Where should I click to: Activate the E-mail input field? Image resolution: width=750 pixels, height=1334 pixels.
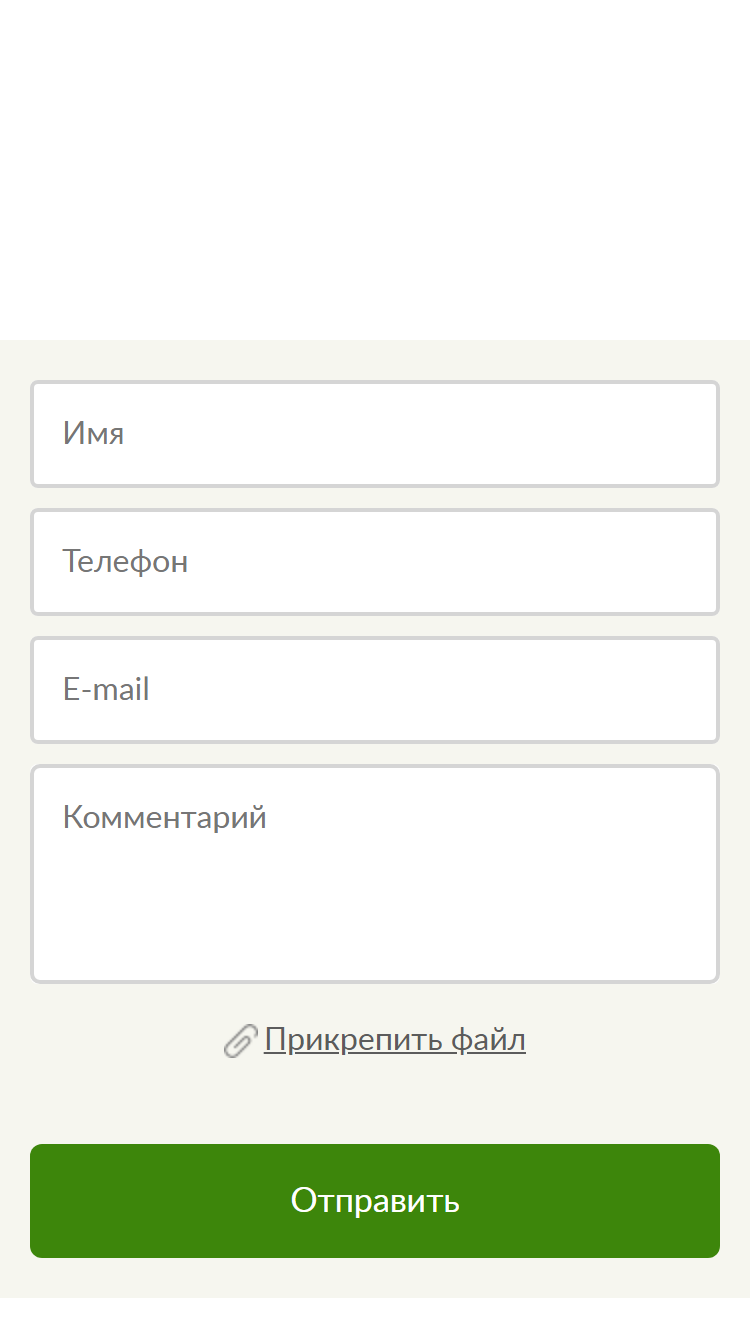click(x=375, y=690)
